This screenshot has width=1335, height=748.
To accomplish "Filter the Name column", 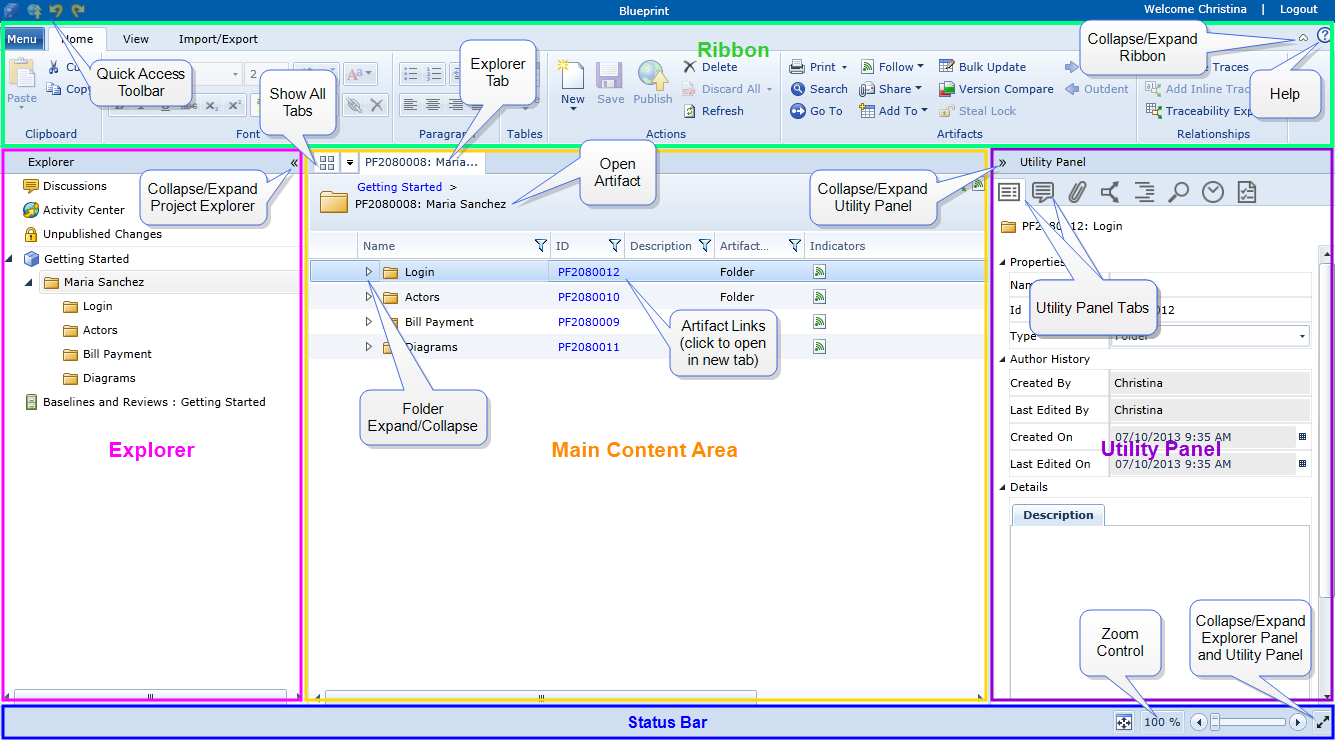I will pyautogui.click(x=540, y=246).
